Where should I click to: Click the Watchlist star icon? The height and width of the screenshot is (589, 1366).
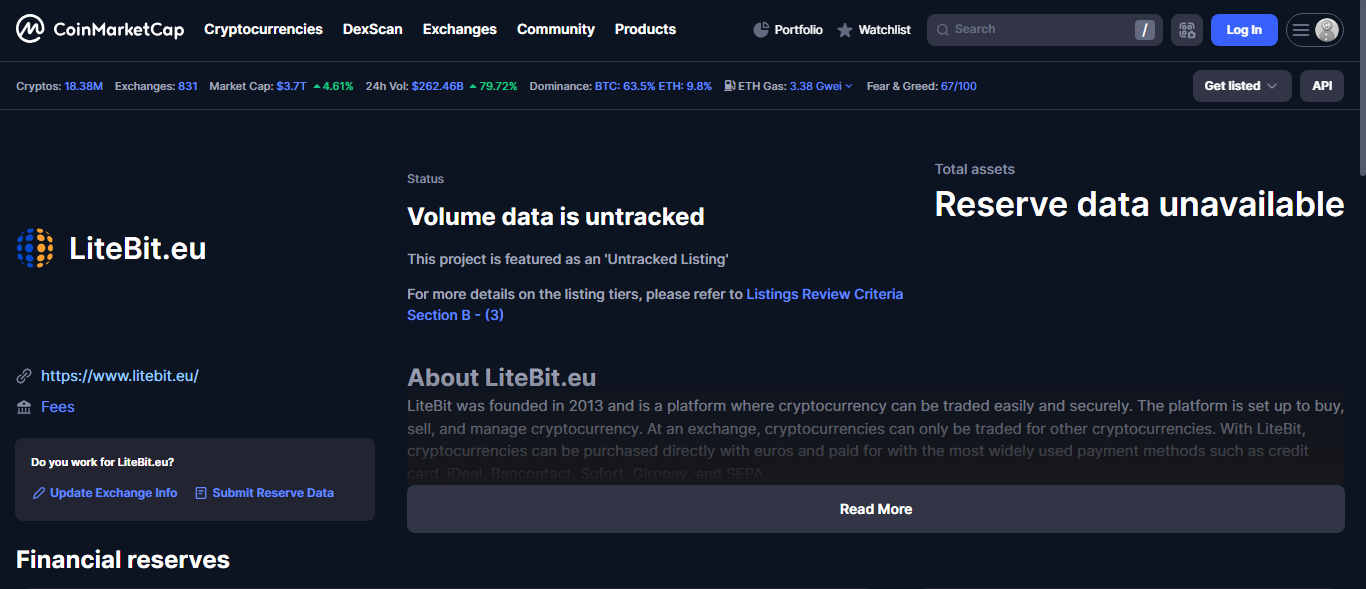(845, 30)
